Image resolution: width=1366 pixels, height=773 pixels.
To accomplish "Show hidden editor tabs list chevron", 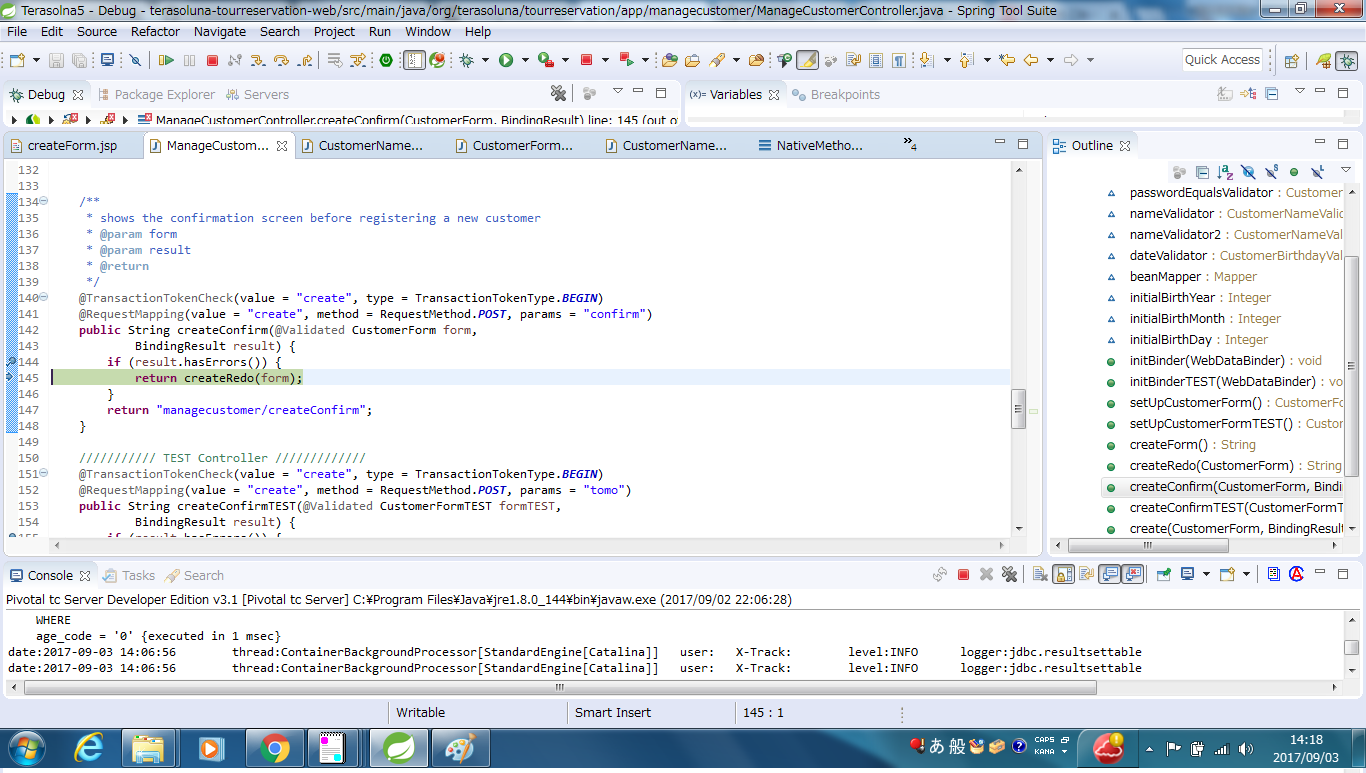I will click(x=909, y=144).
